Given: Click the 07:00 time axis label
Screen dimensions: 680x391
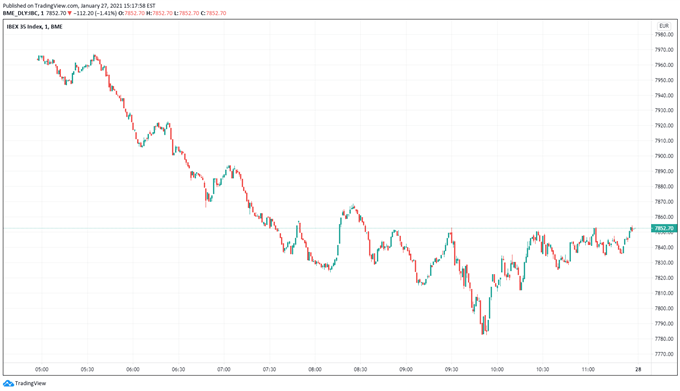Looking at the screenshot, I should click(224, 369).
